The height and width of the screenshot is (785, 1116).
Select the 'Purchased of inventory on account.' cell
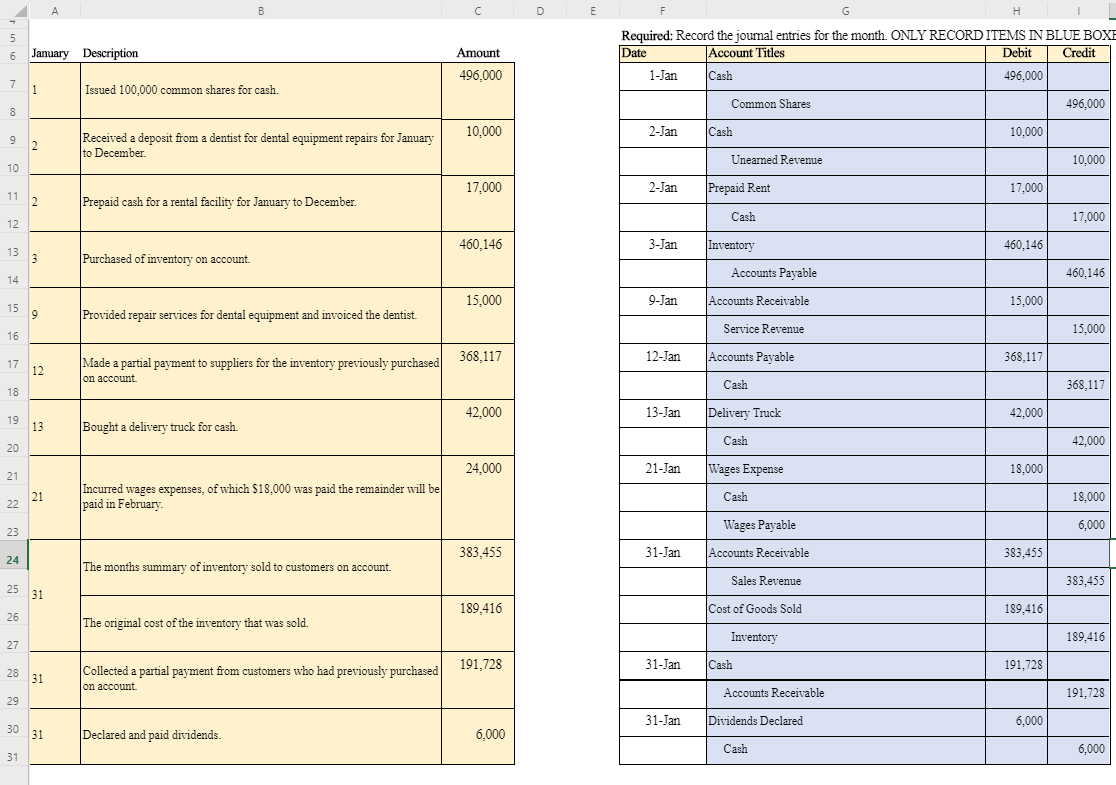coord(260,259)
